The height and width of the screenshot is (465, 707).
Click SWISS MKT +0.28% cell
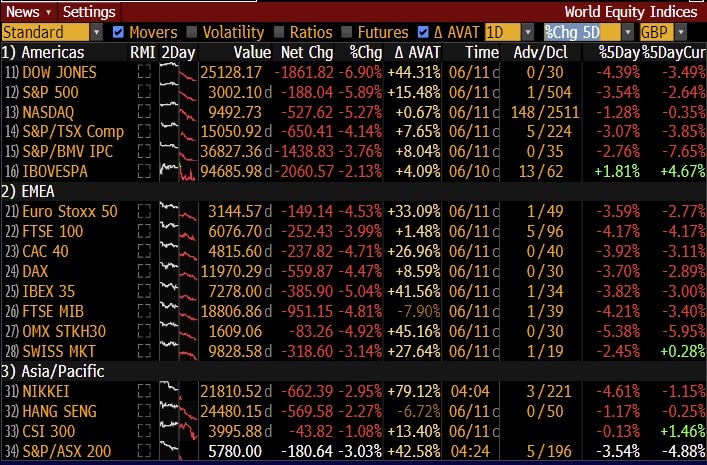click(x=683, y=351)
